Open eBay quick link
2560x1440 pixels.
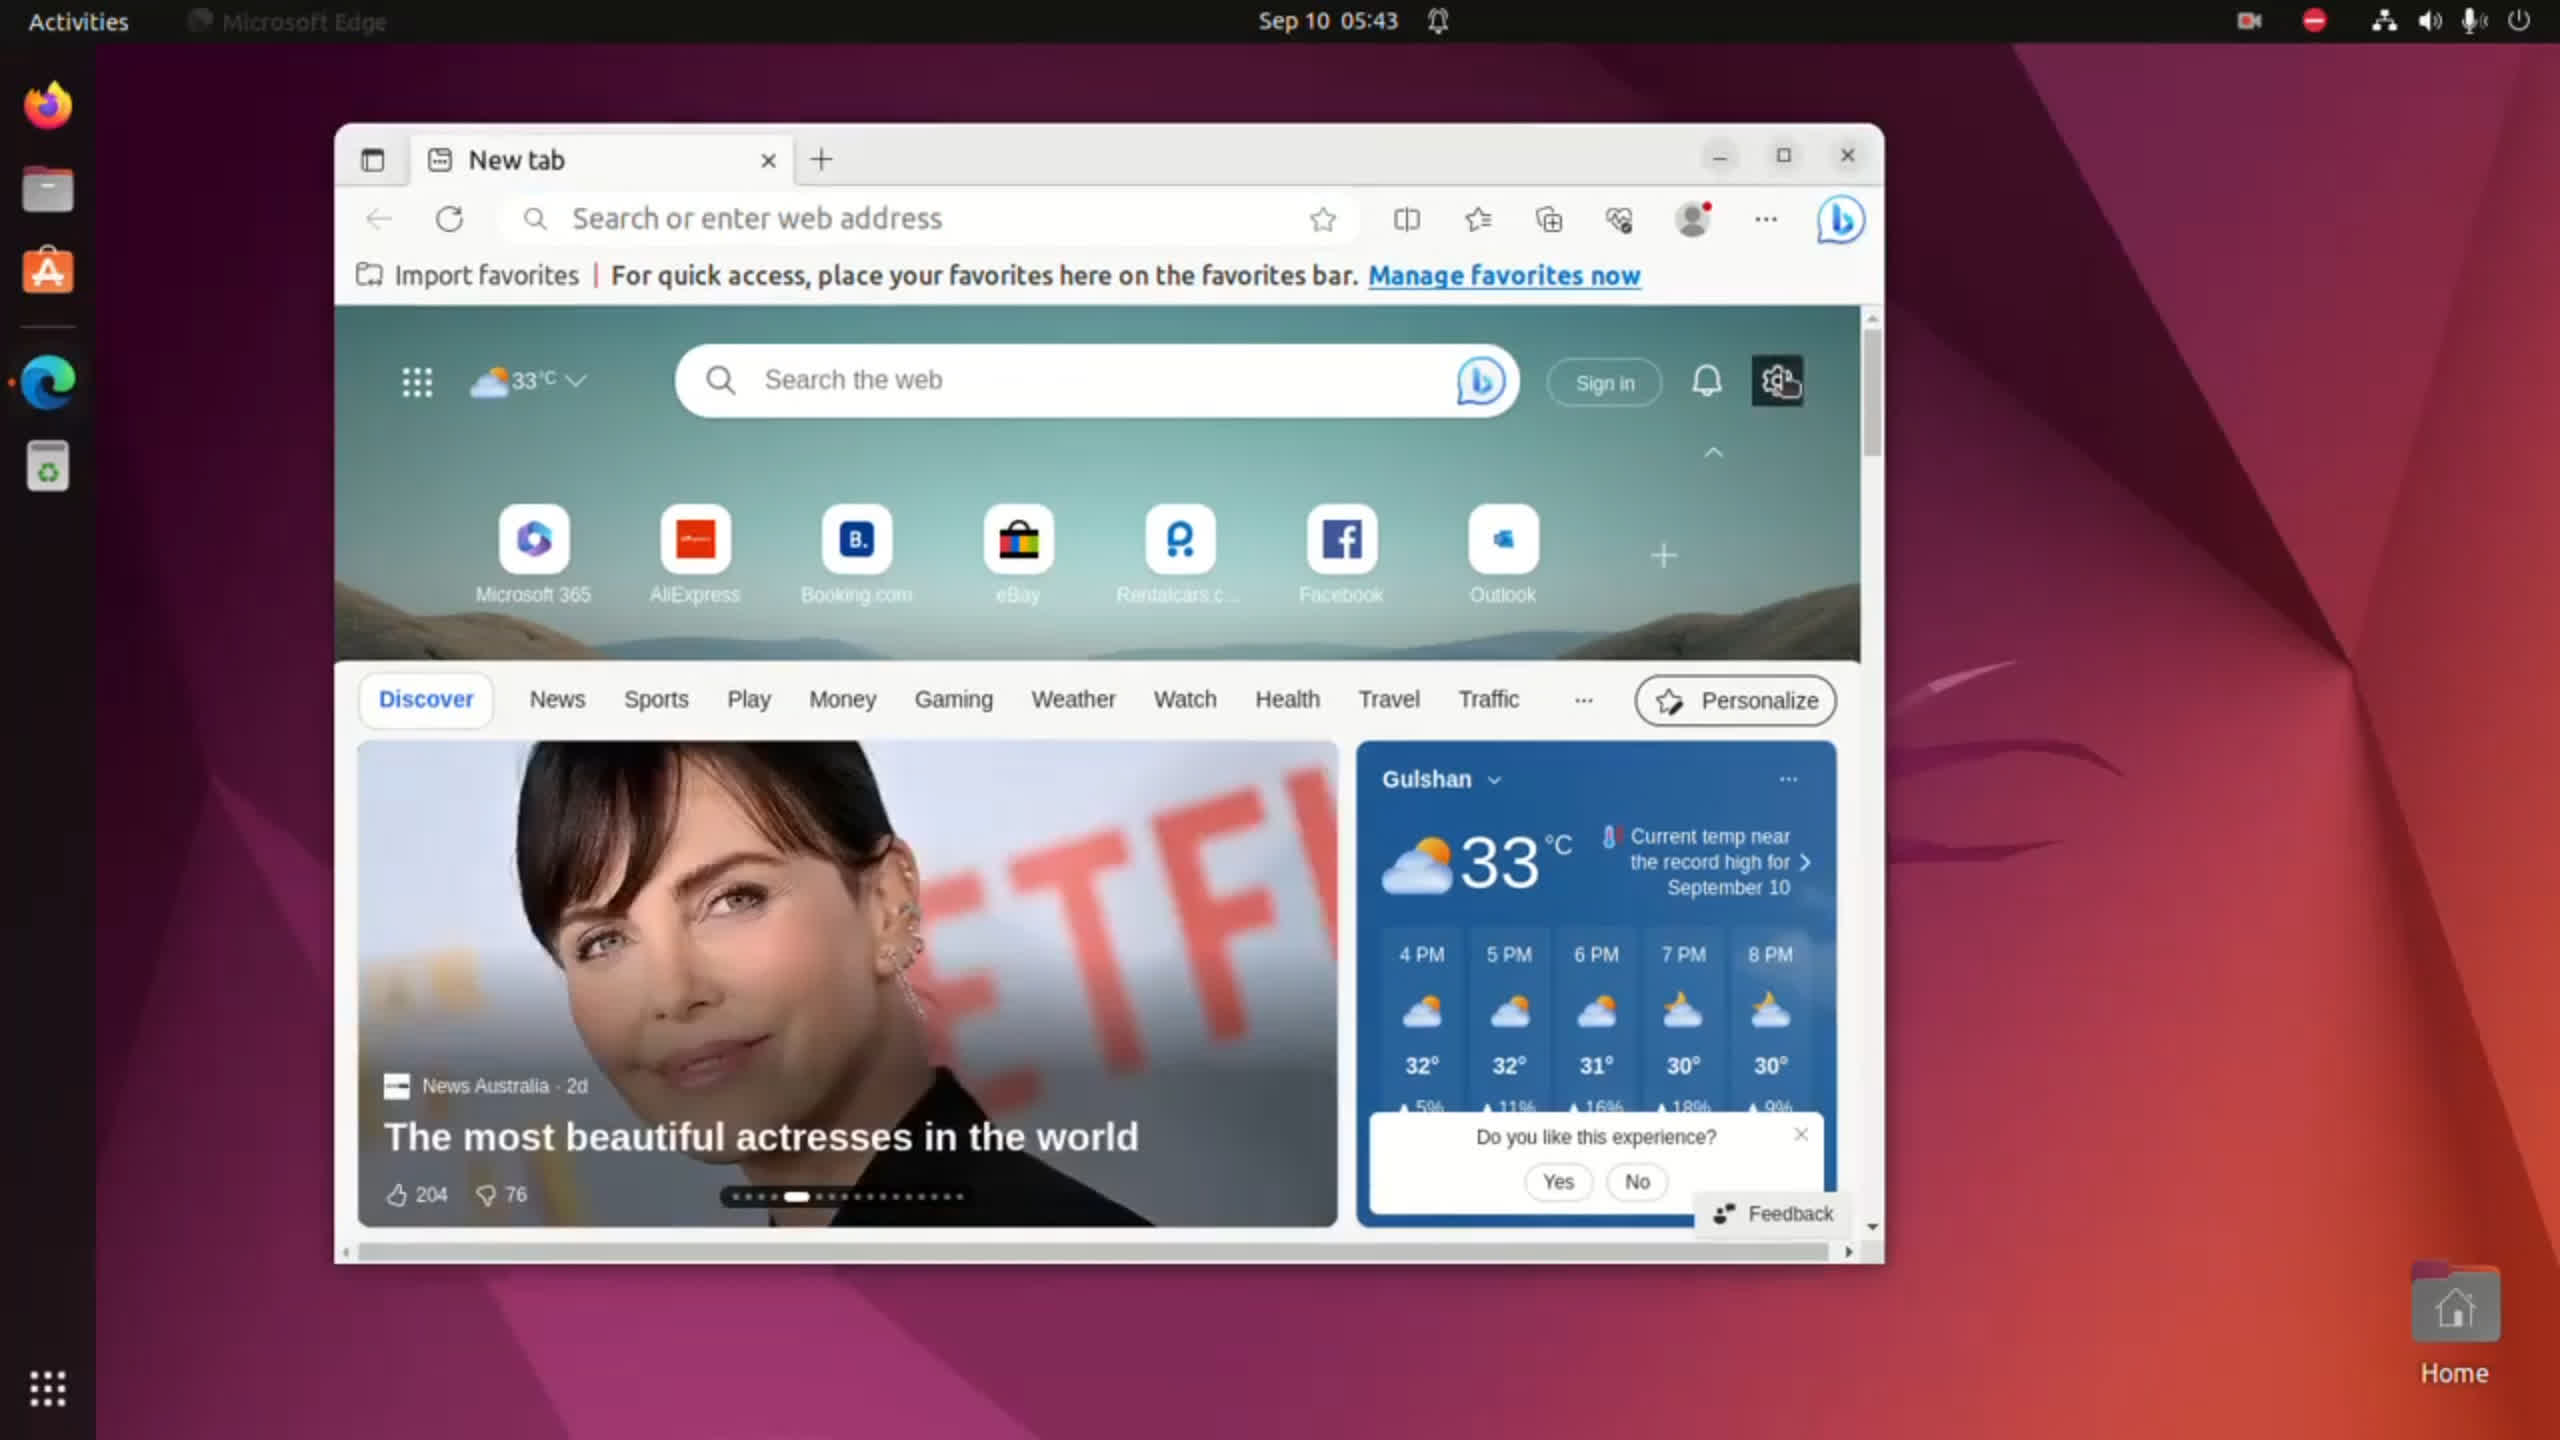(1018, 555)
